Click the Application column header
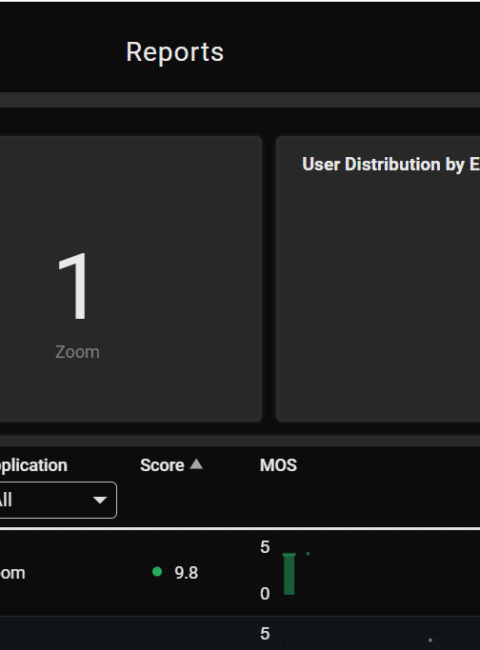480x650 pixels. 33,465
